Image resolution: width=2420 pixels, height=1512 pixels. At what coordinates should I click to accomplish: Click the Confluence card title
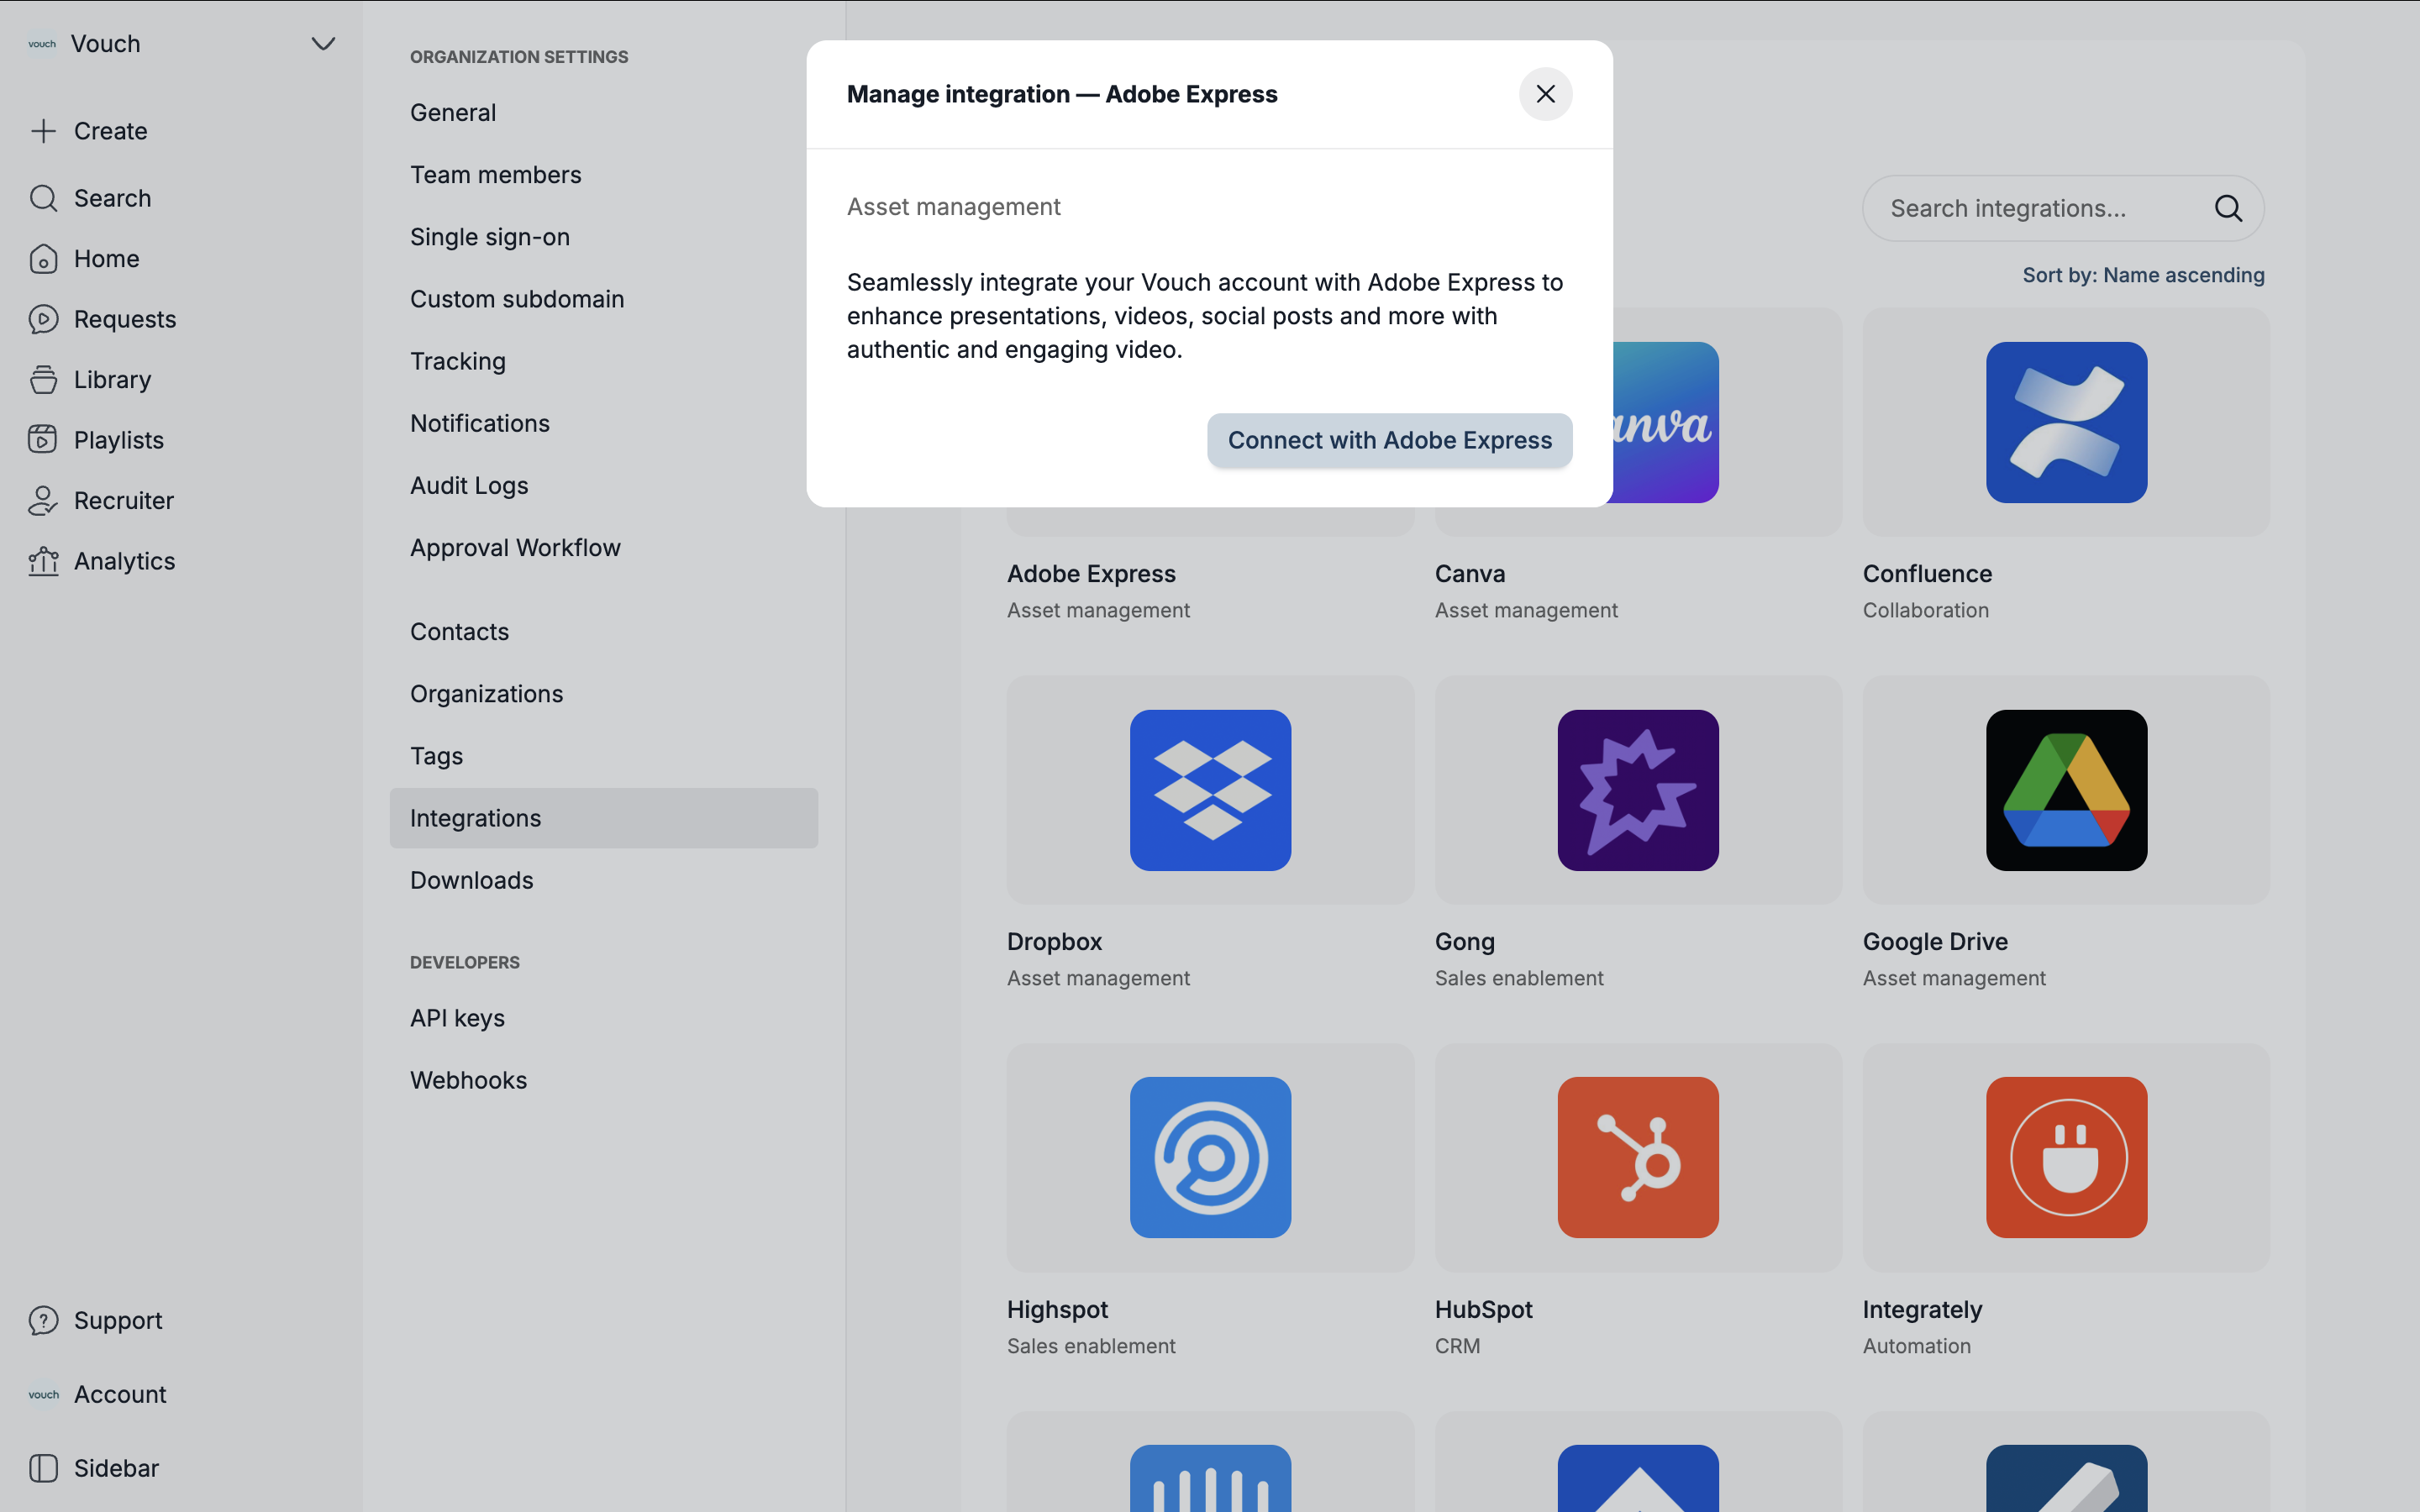click(1927, 574)
